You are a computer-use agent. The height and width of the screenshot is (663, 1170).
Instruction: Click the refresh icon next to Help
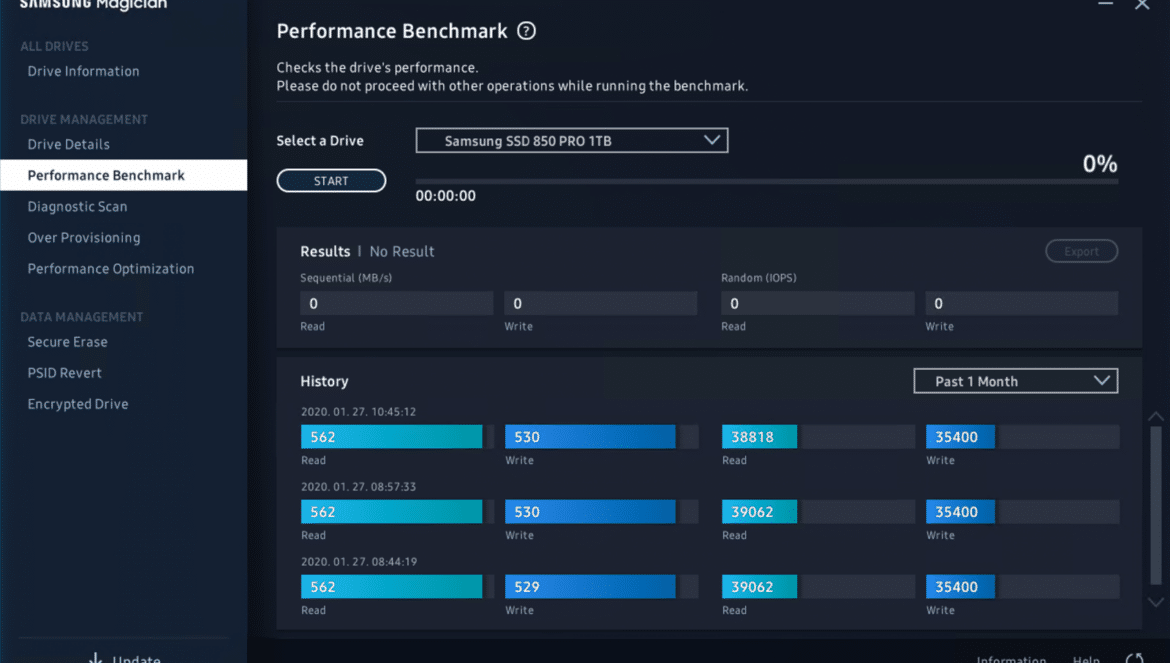(1134, 659)
